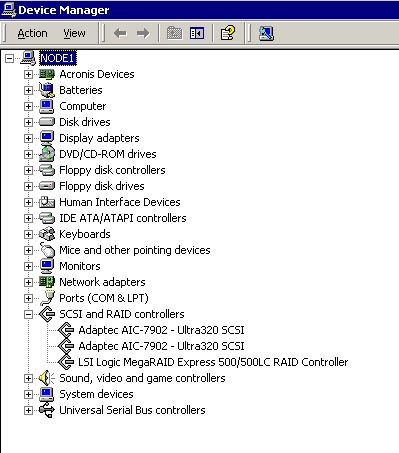Click the Floppy disk drives icon

pyautogui.click(x=47, y=186)
